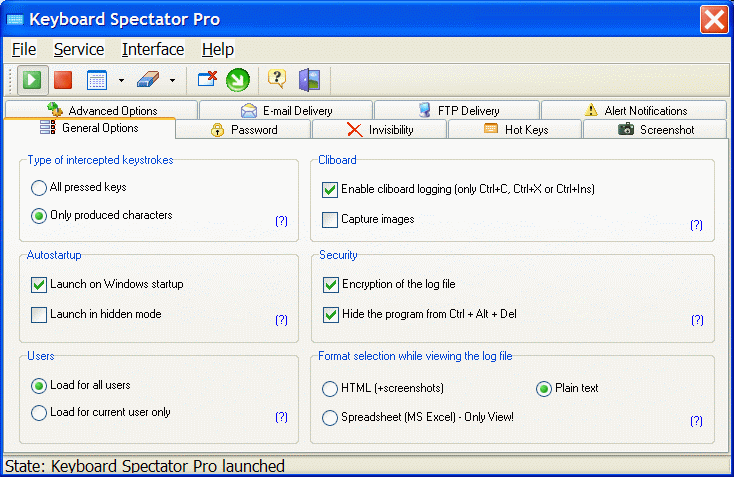734x477 pixels.
Task: Enable Launch in hidden mode checkbox
Action: tap(39, 315)
